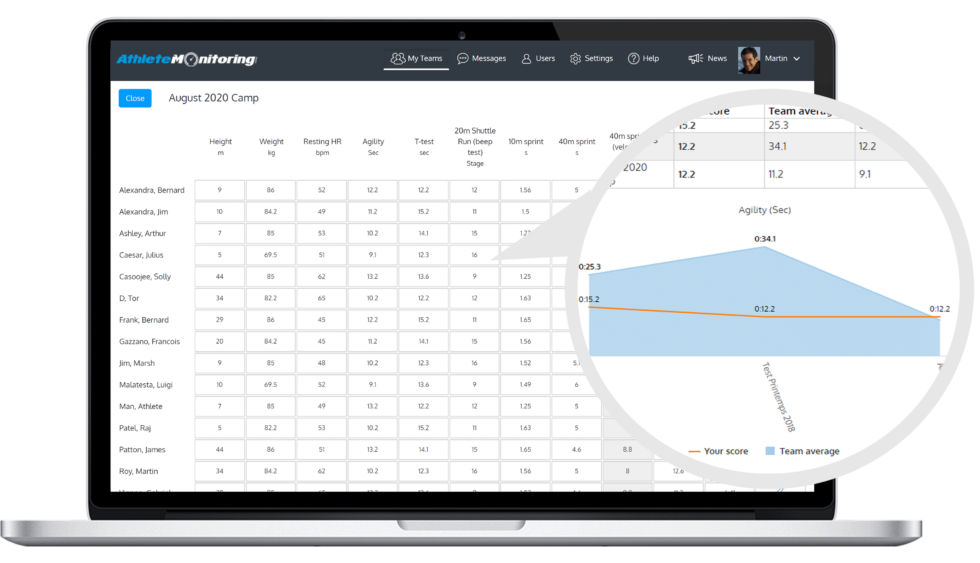Click the Help question mark icon
This screenshot has height=563, width=980.
click(x=633, y=59)
